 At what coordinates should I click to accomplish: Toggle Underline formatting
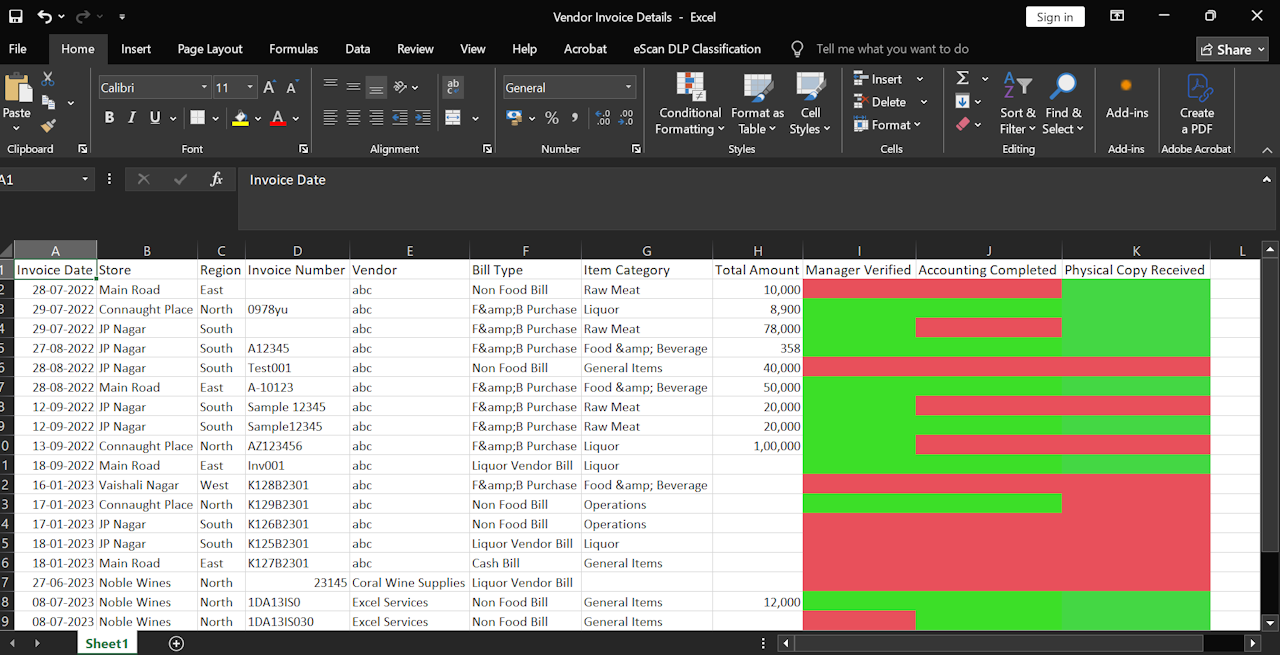click(x=155, y=118)
